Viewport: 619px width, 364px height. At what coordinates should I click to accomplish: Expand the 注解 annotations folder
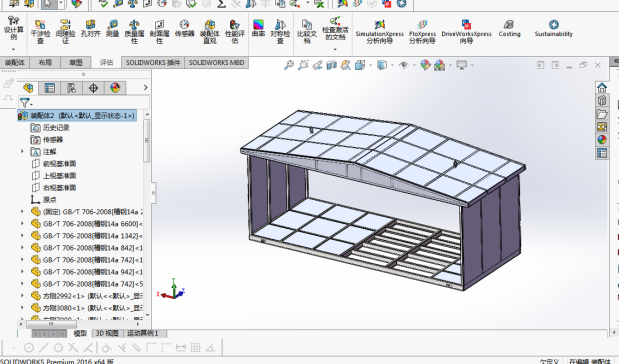[23, 152]
